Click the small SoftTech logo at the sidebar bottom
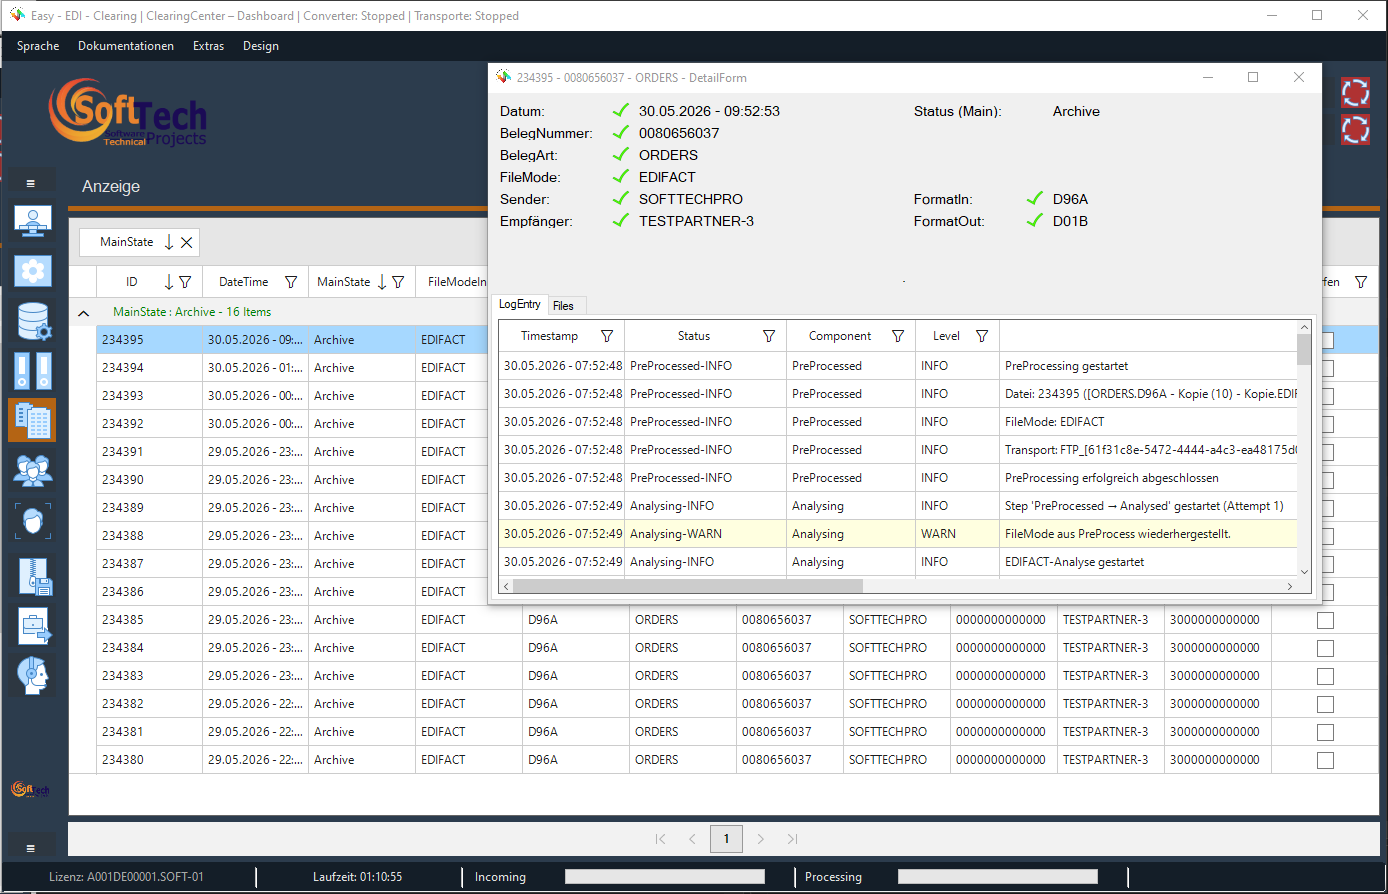 [x=30, y=790]
